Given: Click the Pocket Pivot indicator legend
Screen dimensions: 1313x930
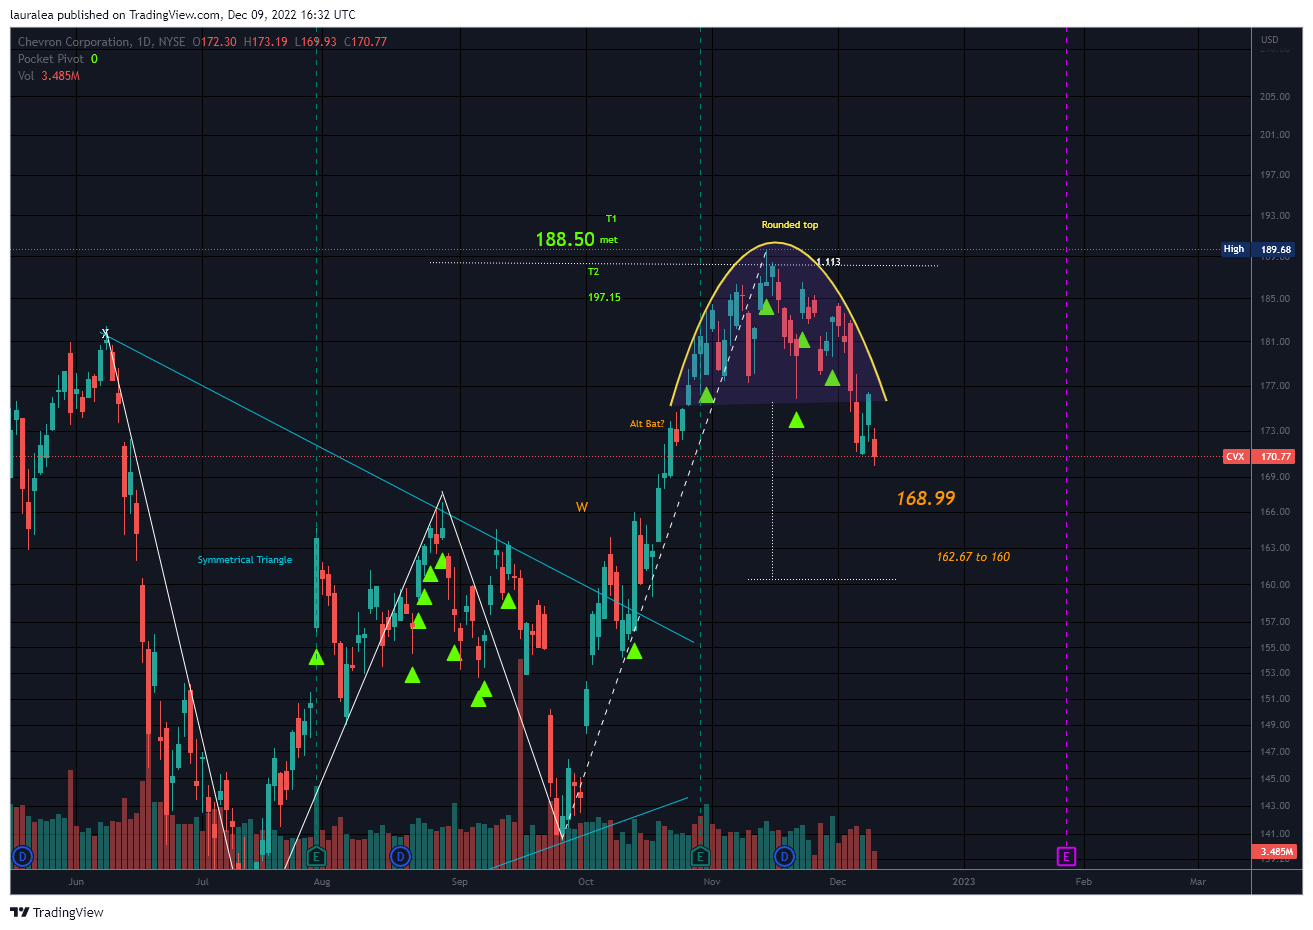Looking at the screenshot, I should click(58, 59).
